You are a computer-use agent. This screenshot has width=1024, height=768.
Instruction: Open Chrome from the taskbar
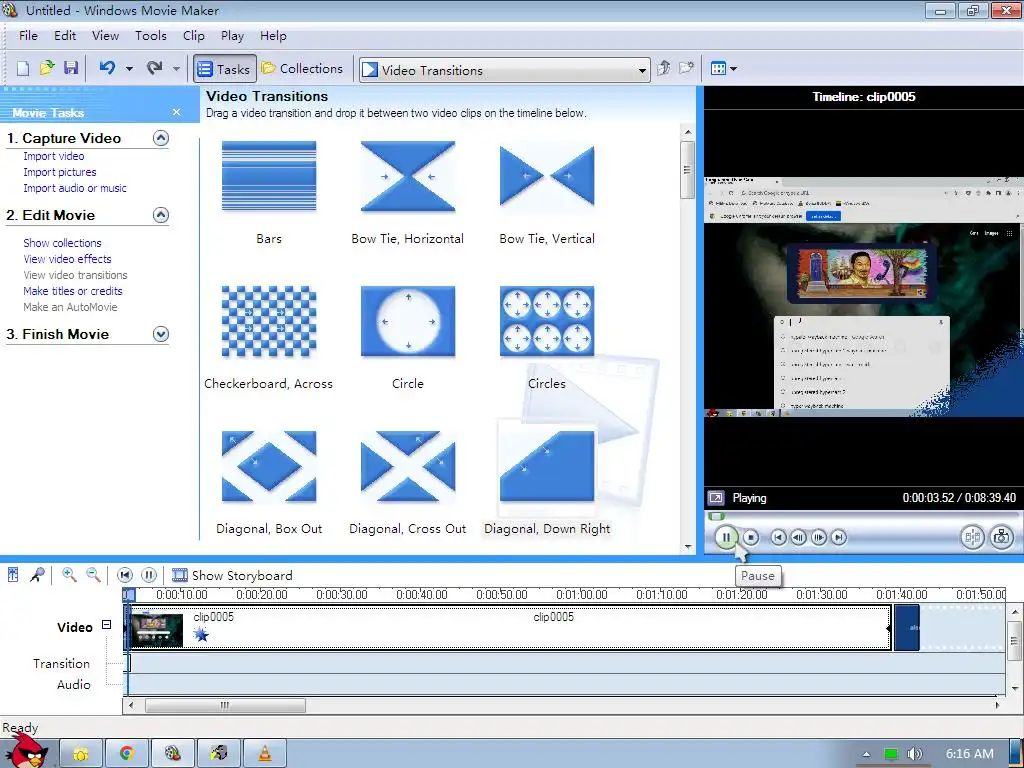(x=127, y=754)
